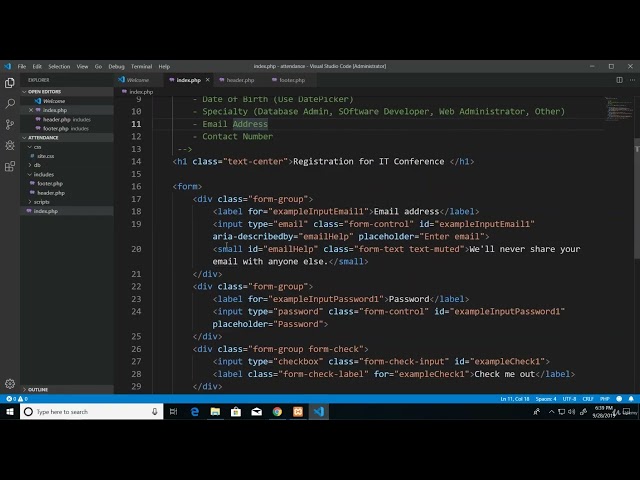Show hidden system tray icons
640x480 pixels.
[551, 412]
